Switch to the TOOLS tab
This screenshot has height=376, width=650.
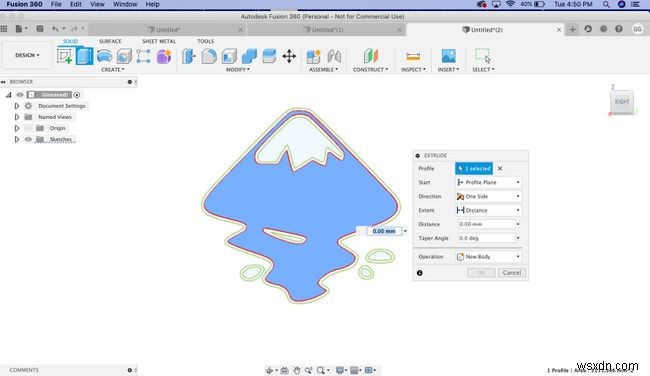click(205, 41)
